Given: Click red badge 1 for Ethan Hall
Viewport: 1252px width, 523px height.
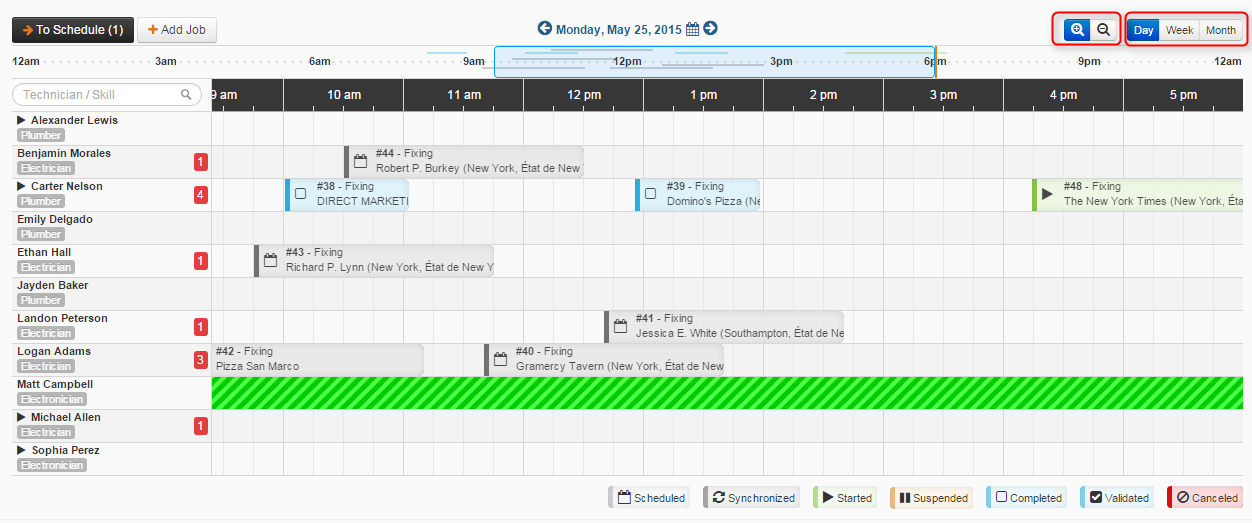Looking at the screenshot, I should pyautogui.click(x=201, y=261).
